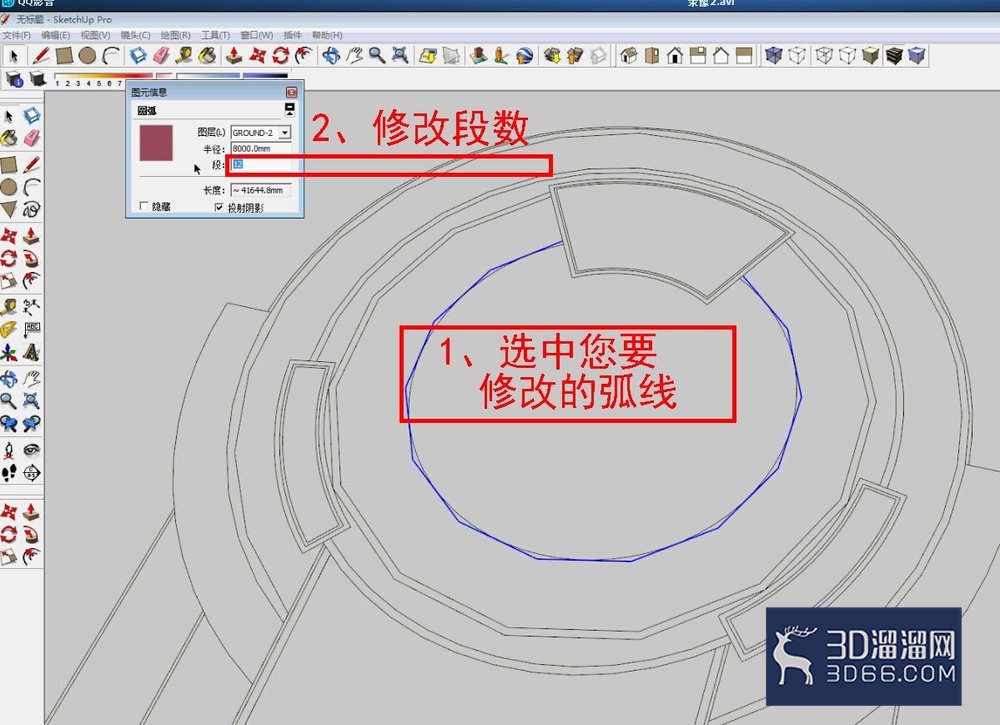Click the Line pencil in top toolbar
This screenshot has width=1000, height=725.
pyautogui.click(x=41, y=55)
